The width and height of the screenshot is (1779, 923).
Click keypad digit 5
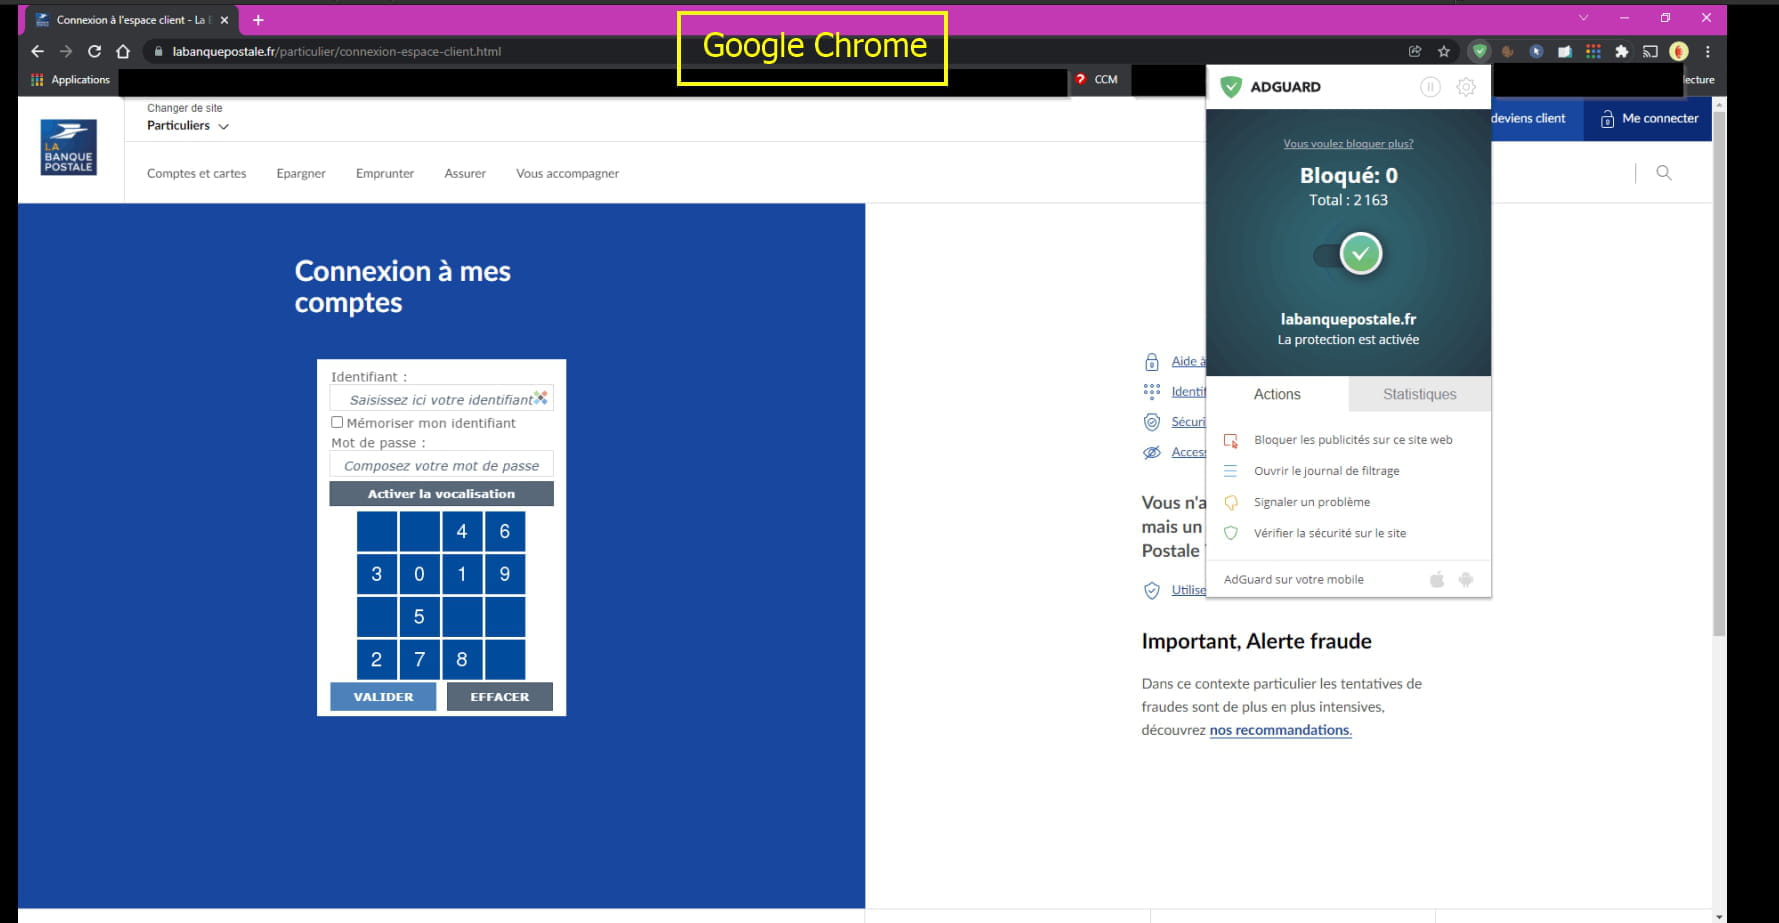(419, 617)
